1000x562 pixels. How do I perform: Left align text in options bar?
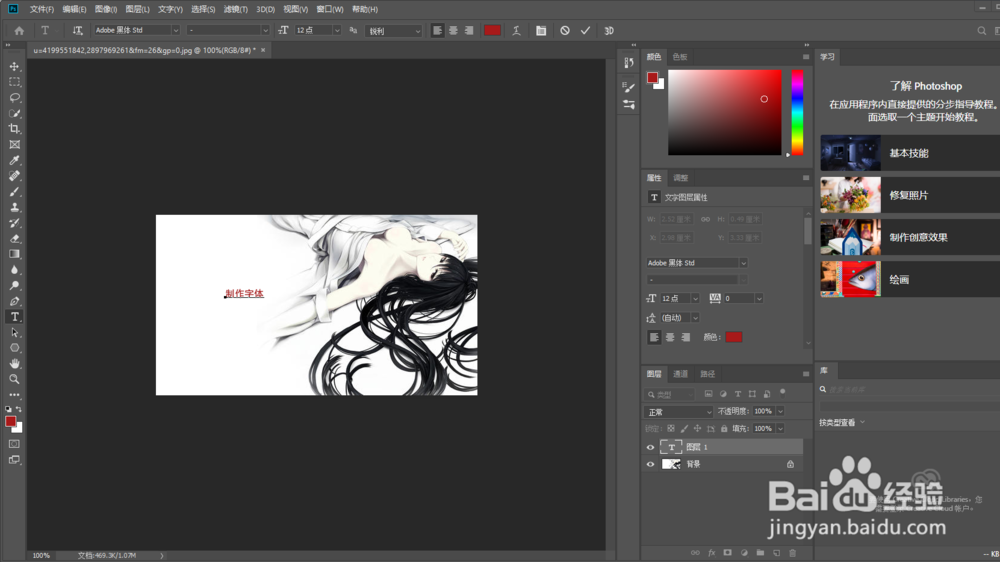438,31
